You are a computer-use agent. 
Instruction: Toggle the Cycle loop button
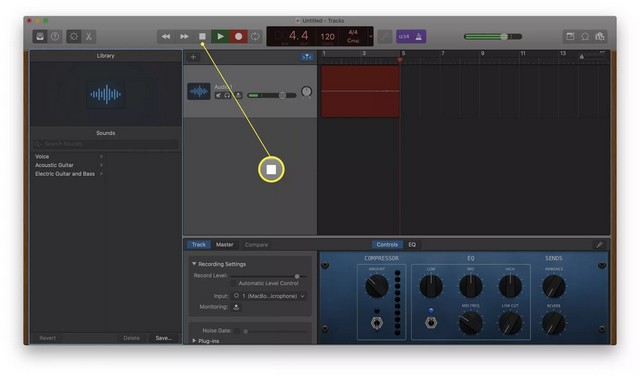pos(255,36)
